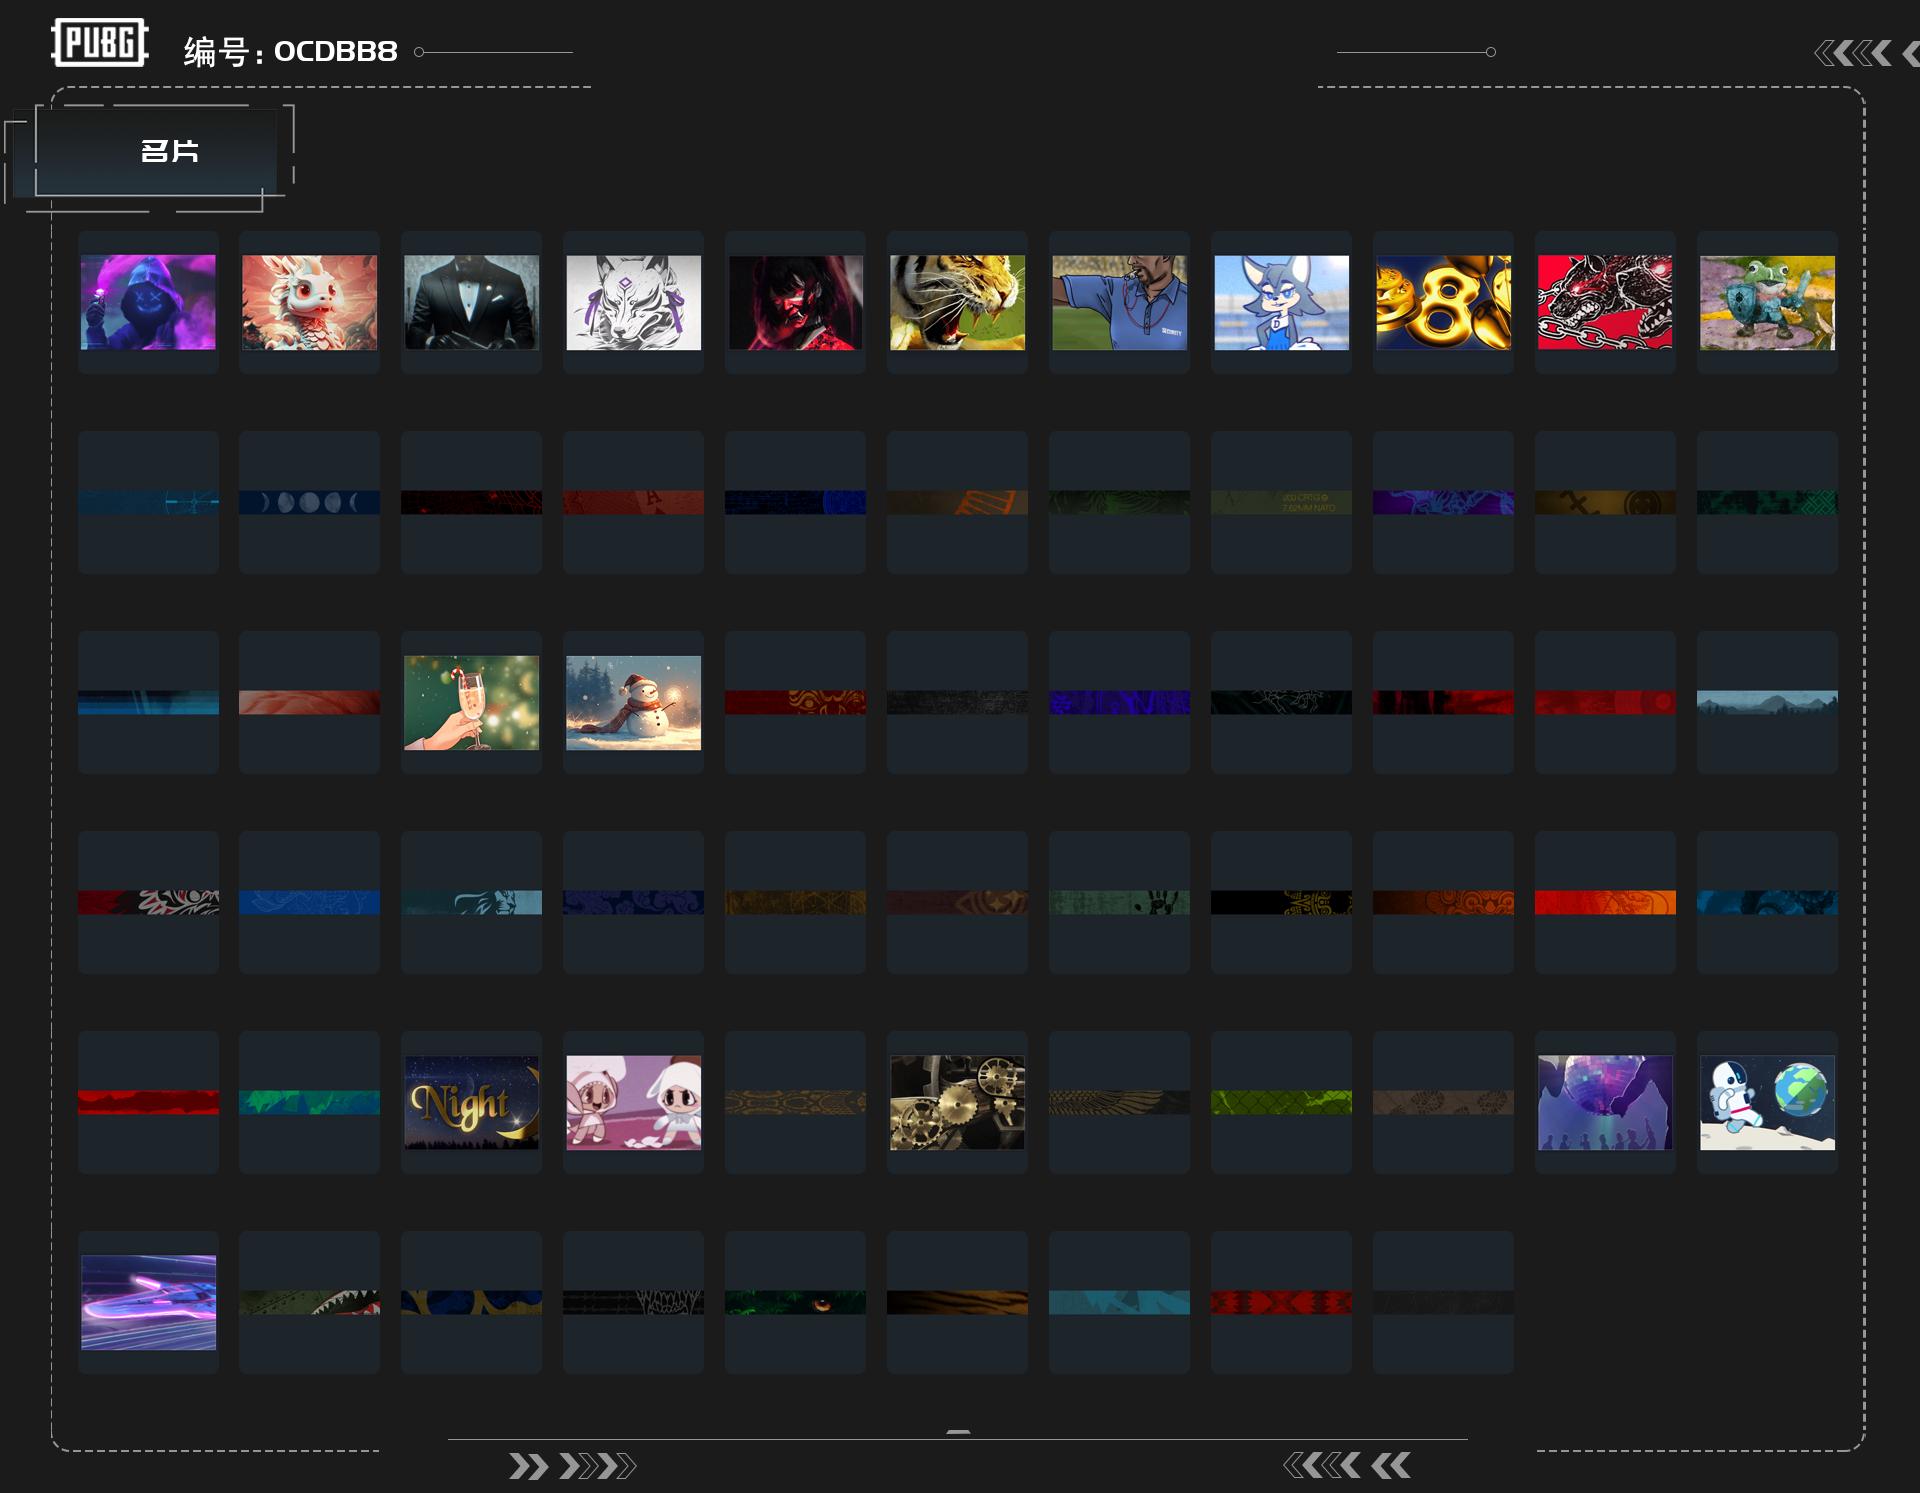Viewport: 1920px width, 1493px height.
Task: Select the golden Night text nameplate
Action: tap(471, 1102)
